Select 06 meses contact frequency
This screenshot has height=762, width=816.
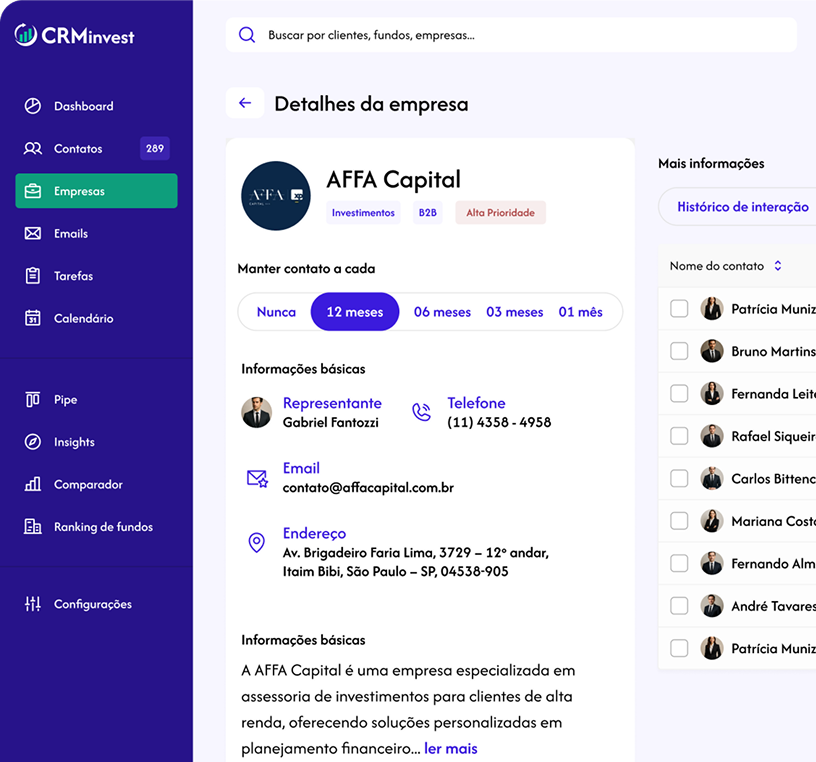point(442,312)
